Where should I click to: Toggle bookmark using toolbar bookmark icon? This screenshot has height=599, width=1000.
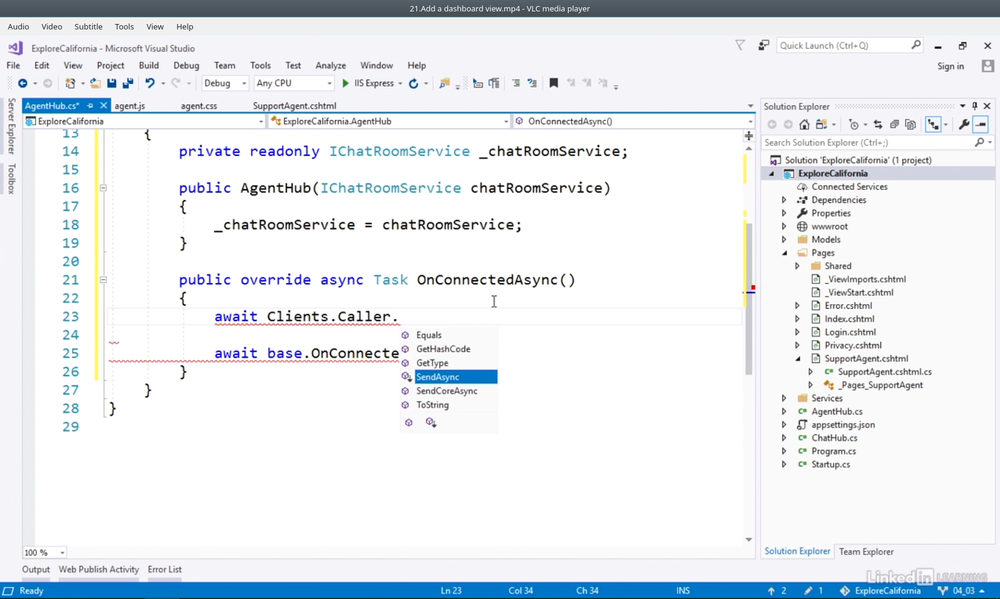[554, 83]
